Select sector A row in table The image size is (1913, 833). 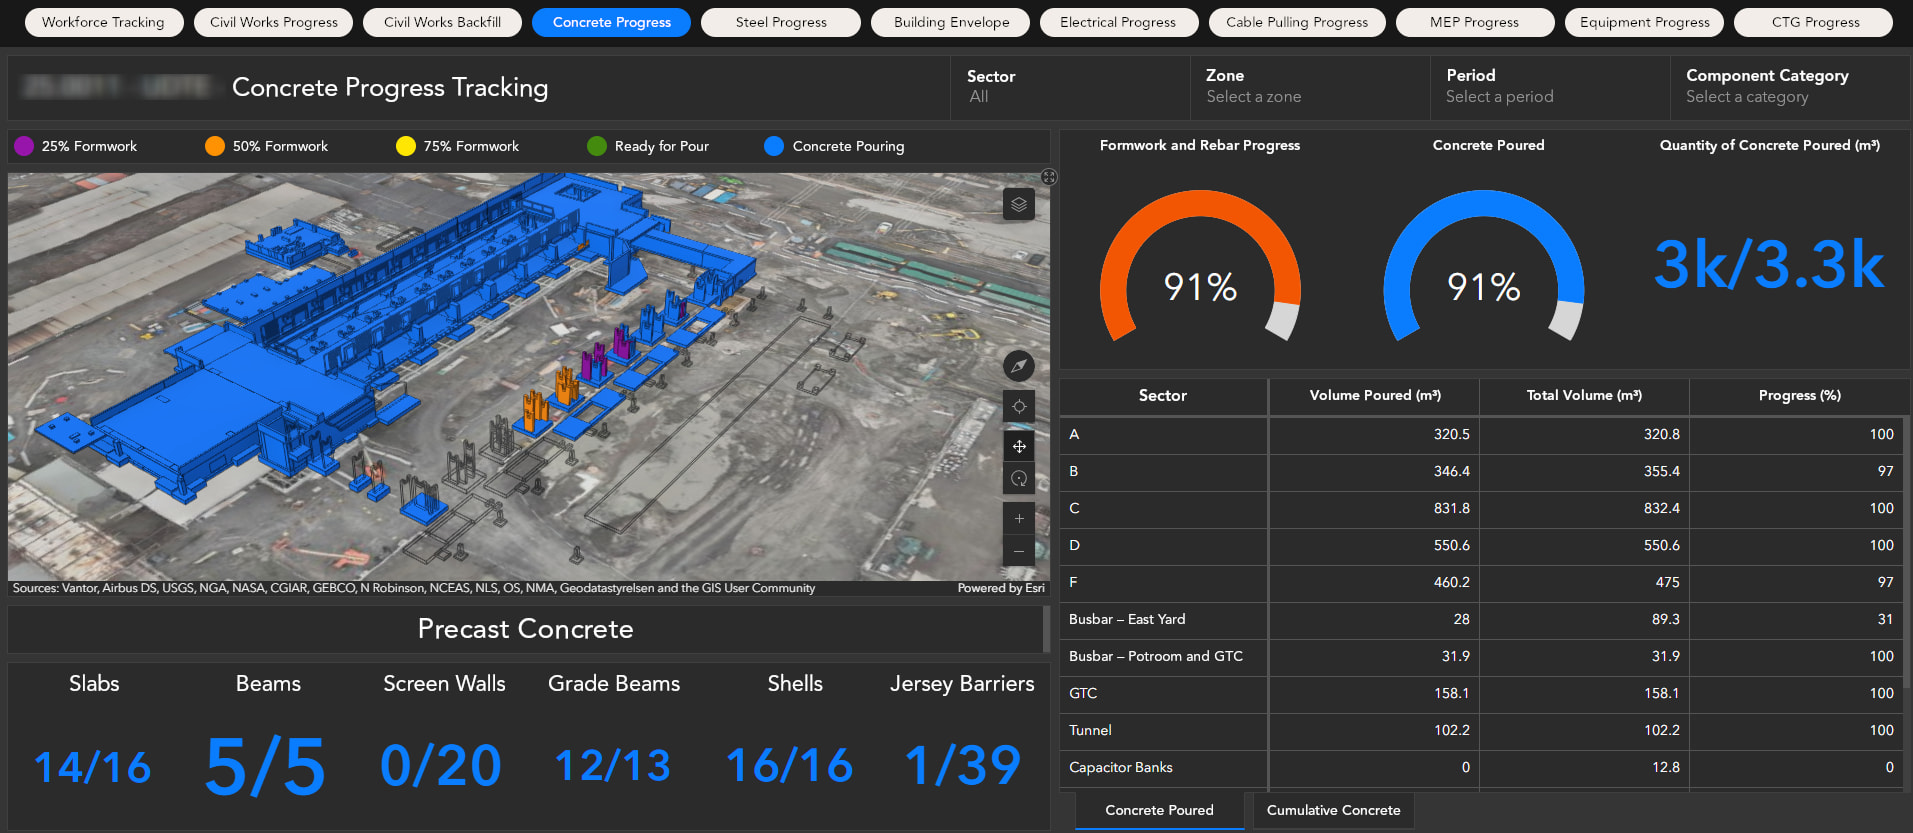[1481, 434]
